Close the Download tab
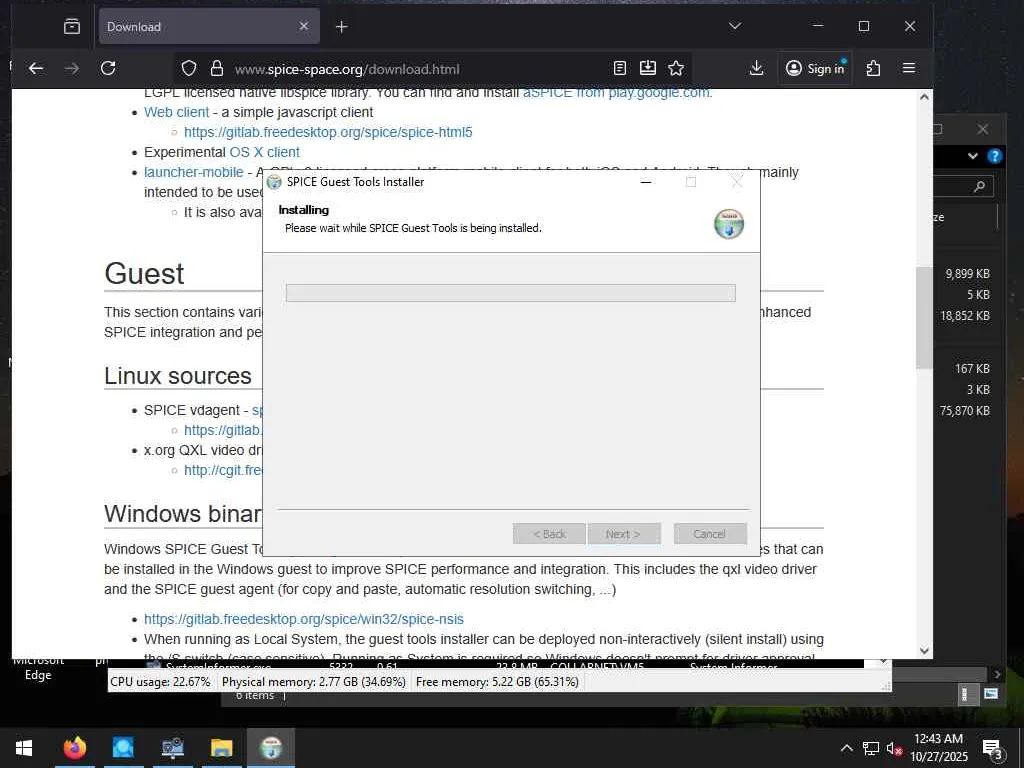Viewport: 1024px width, 768px height. [304, 26]
